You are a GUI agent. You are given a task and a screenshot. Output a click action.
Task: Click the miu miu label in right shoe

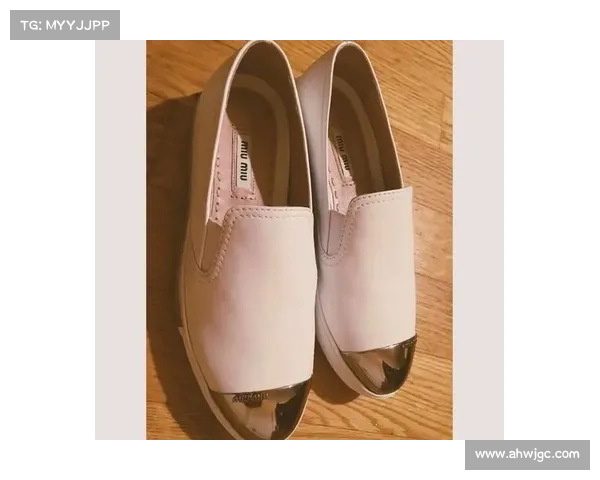[x=343, y=150]
